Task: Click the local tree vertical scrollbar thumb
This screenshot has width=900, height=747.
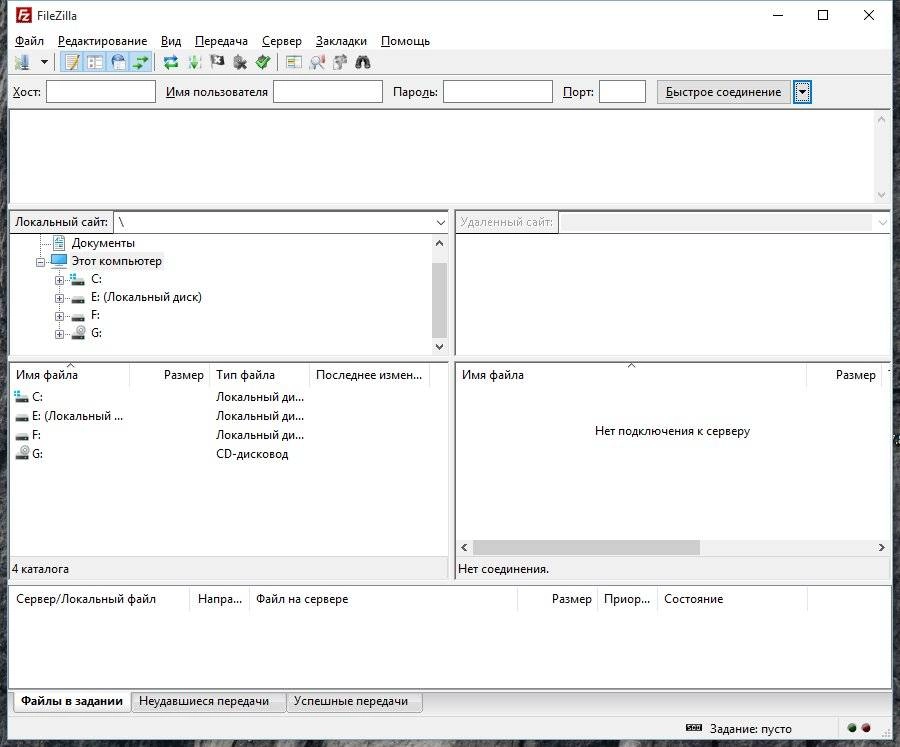Action: pos(439,300)
